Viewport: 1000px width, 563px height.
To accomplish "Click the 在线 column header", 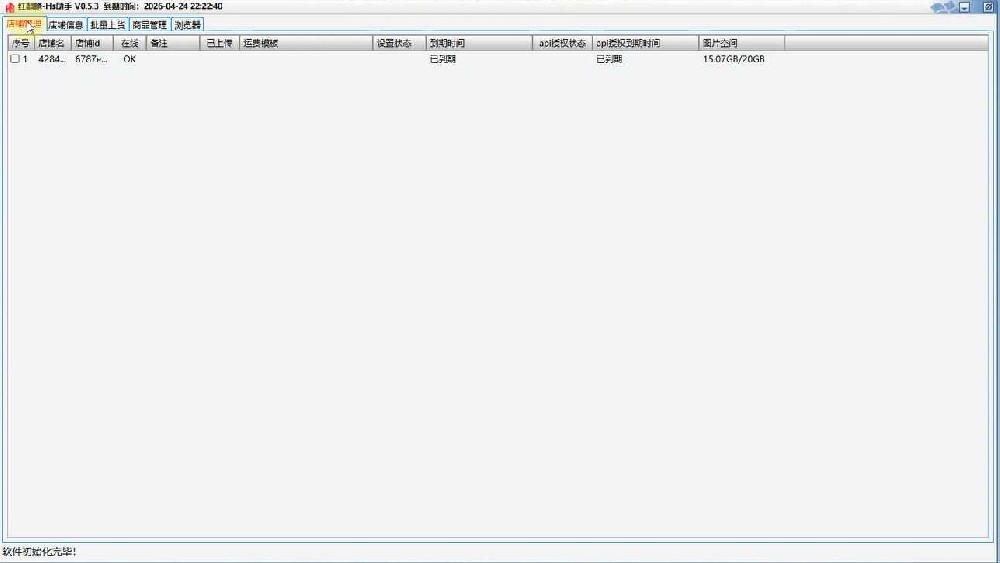I will coord(129,43).
